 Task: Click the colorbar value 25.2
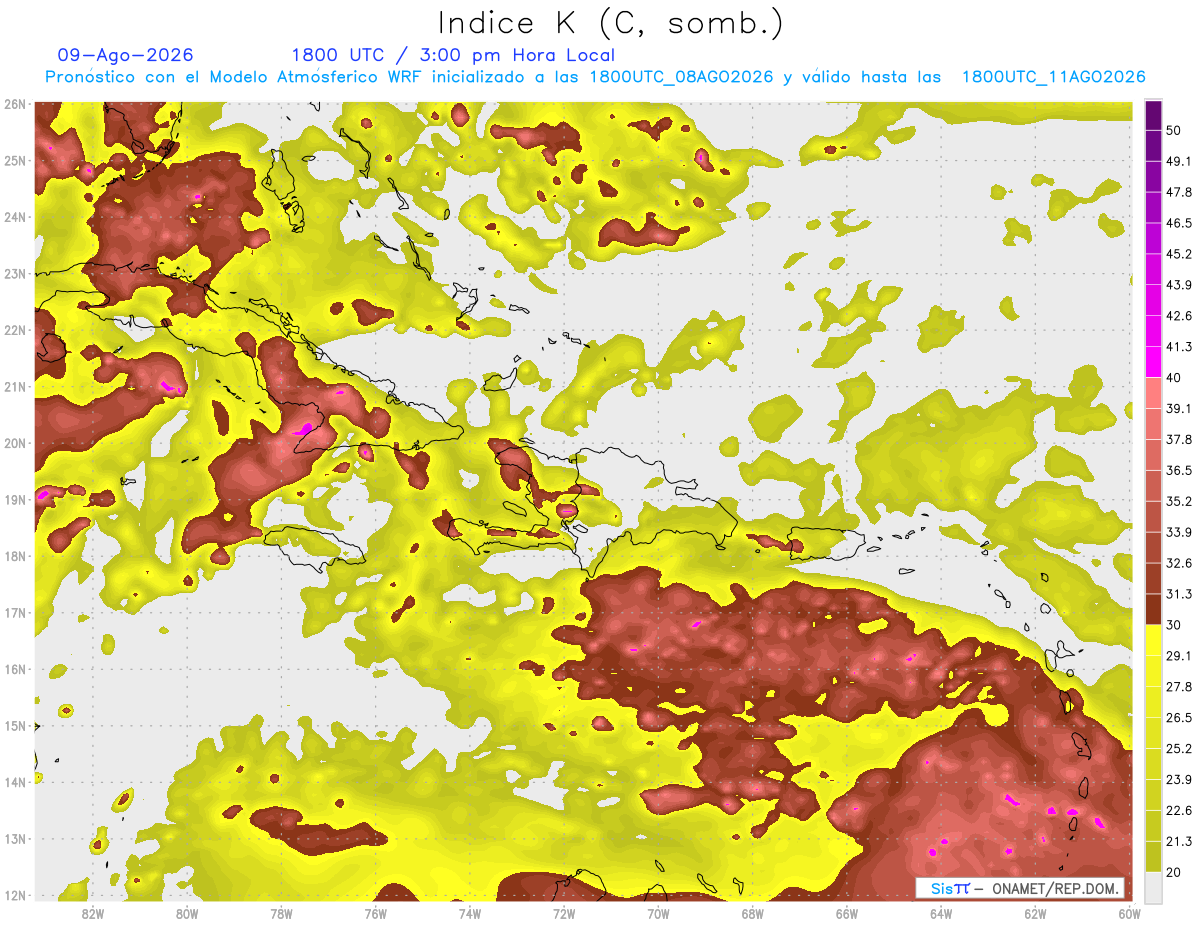point(1179,749)
